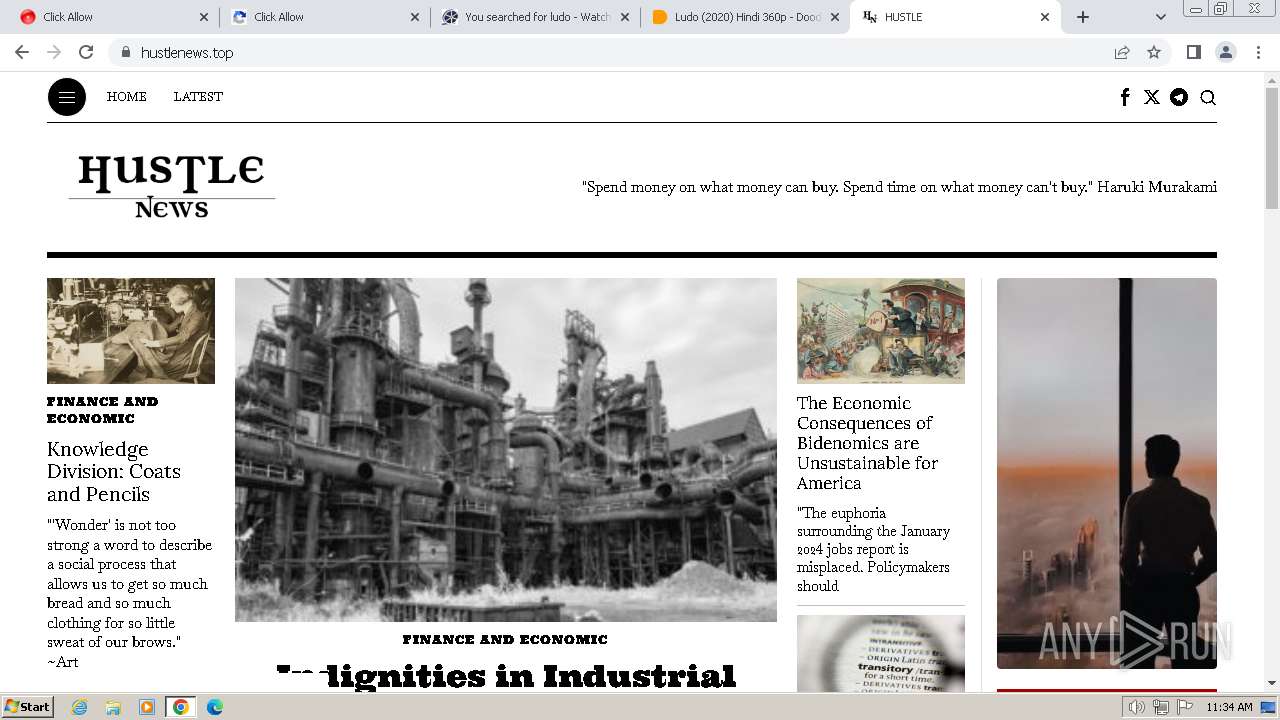This screenshot has width=1280, height=720.
Task: Open Knowledge Division: Coats and Pencils article
Action: [x=114, y=471]
